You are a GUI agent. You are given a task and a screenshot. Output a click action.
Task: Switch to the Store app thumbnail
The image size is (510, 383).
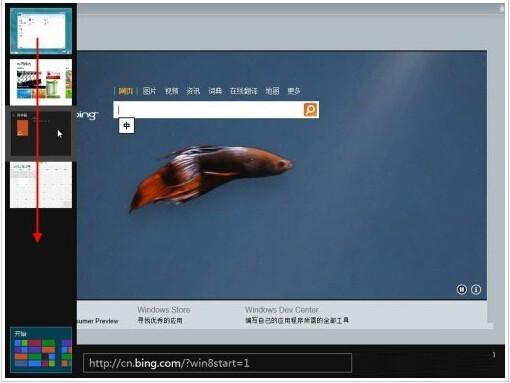tap(41, 82)
